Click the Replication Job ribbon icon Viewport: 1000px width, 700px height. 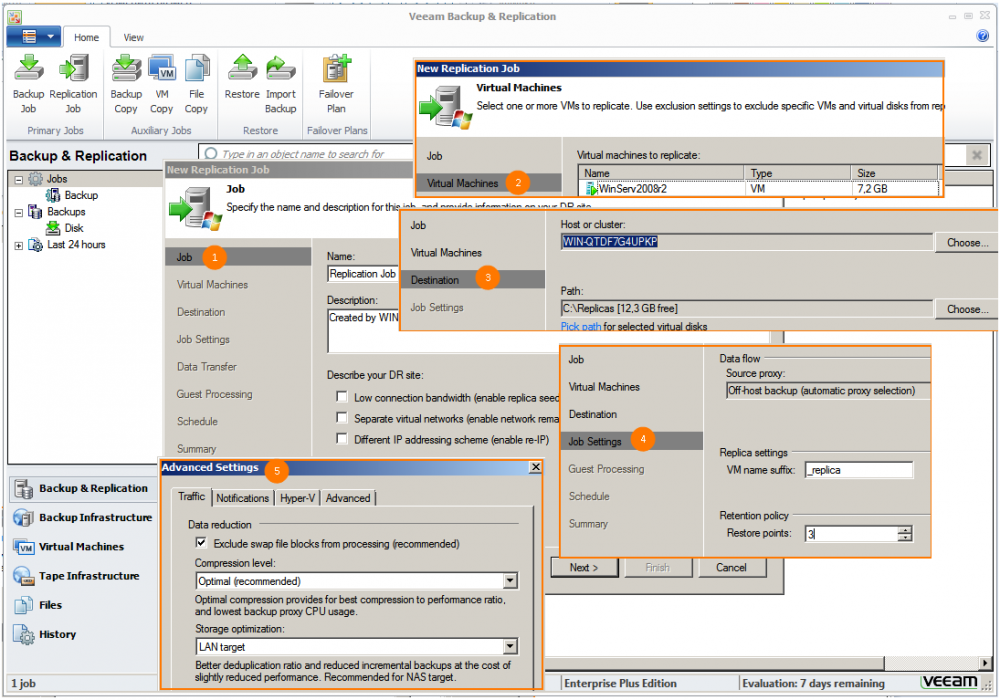pos(73,84)
